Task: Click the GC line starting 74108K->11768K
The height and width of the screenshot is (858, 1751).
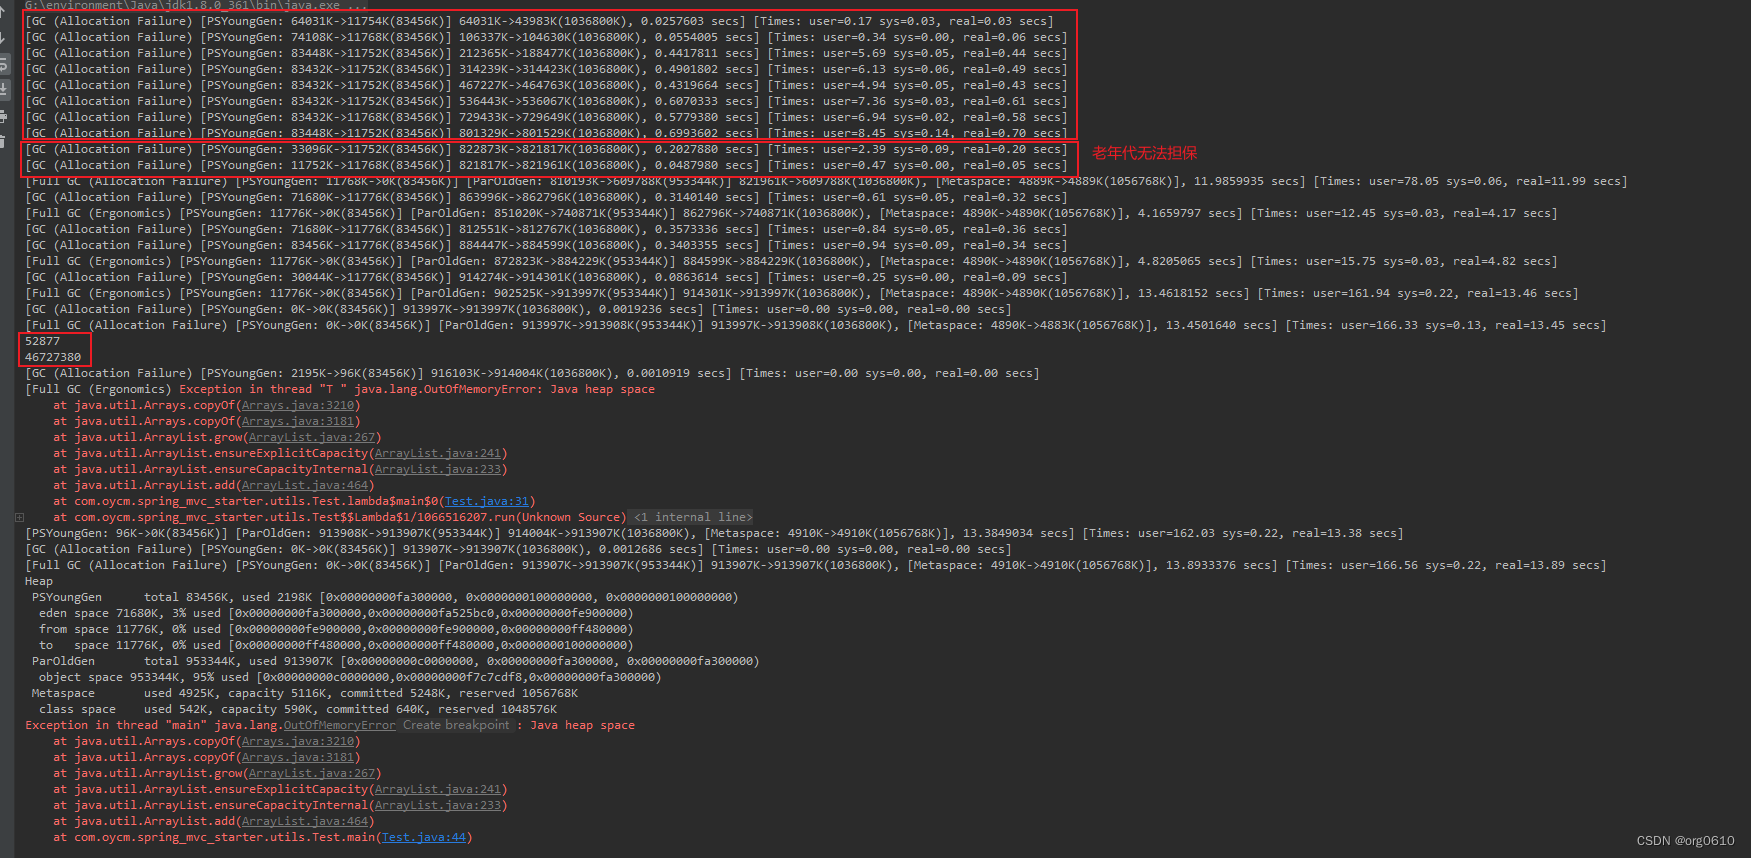Action: pos(546,37)
